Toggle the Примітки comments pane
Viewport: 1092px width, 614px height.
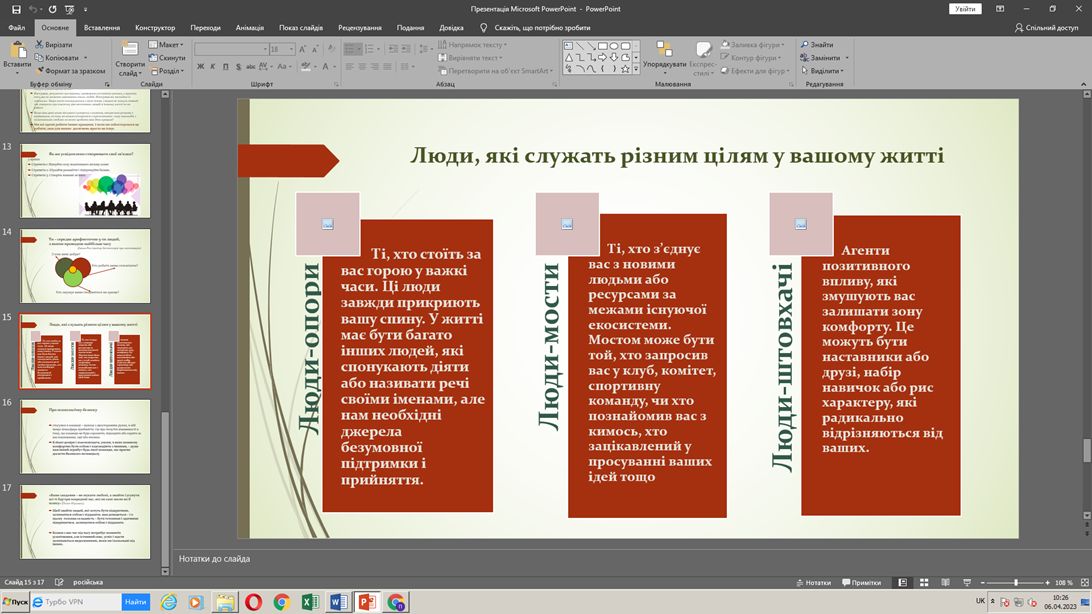(x=861, y=583)
